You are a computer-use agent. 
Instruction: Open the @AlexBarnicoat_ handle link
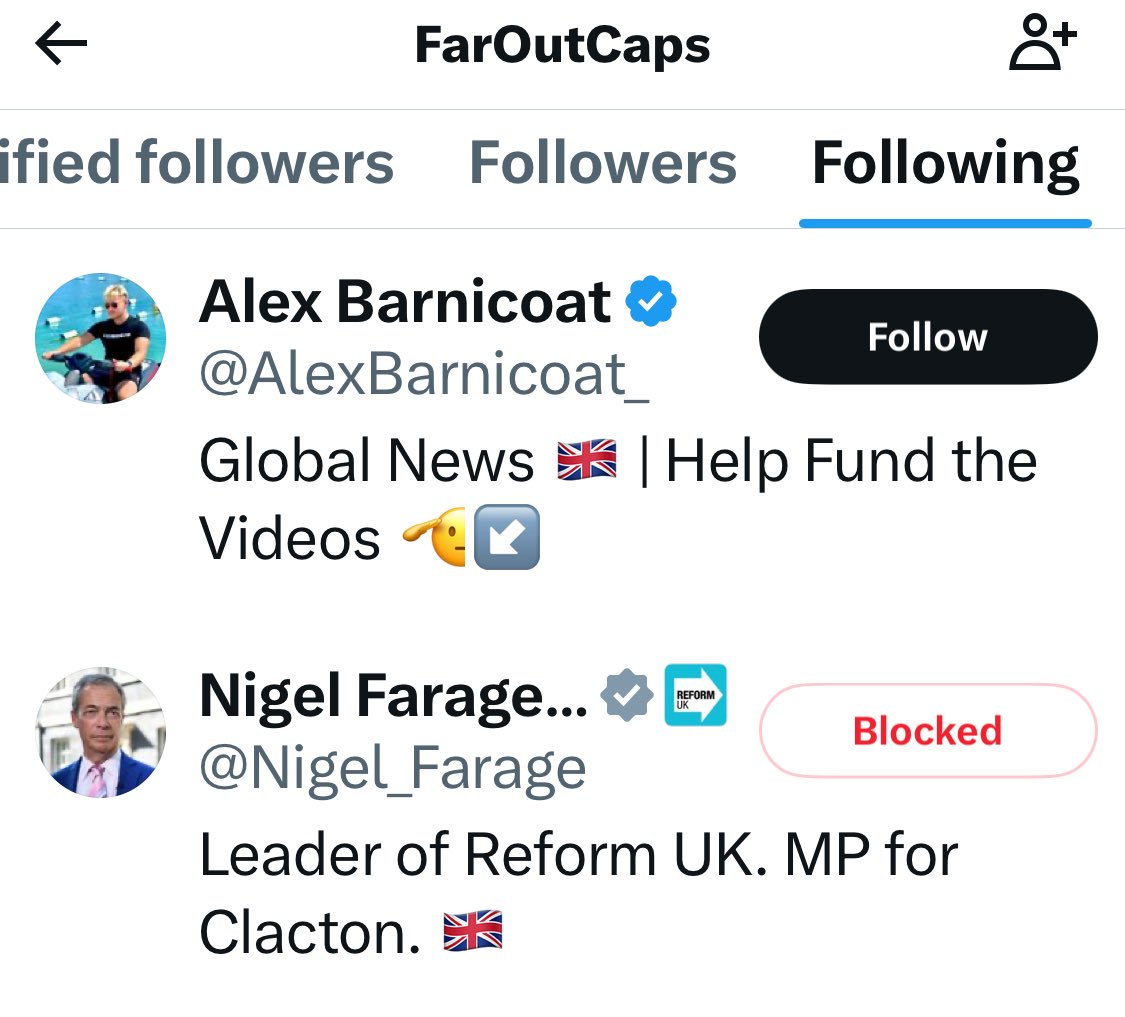424,375
